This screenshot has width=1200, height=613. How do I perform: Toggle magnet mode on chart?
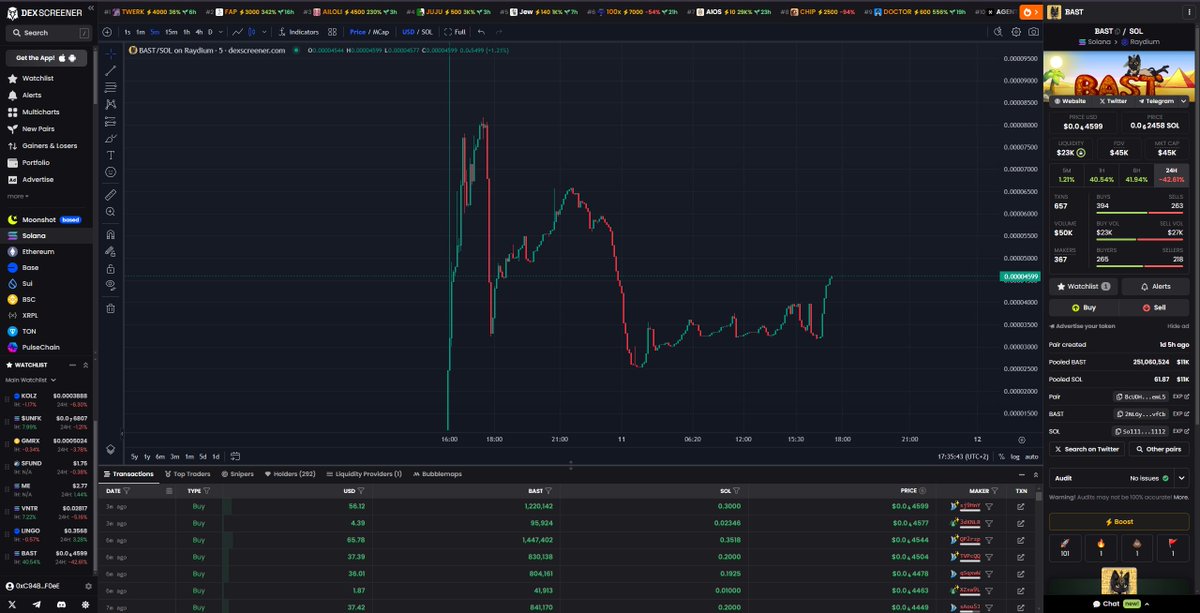(x=110, y=235)
